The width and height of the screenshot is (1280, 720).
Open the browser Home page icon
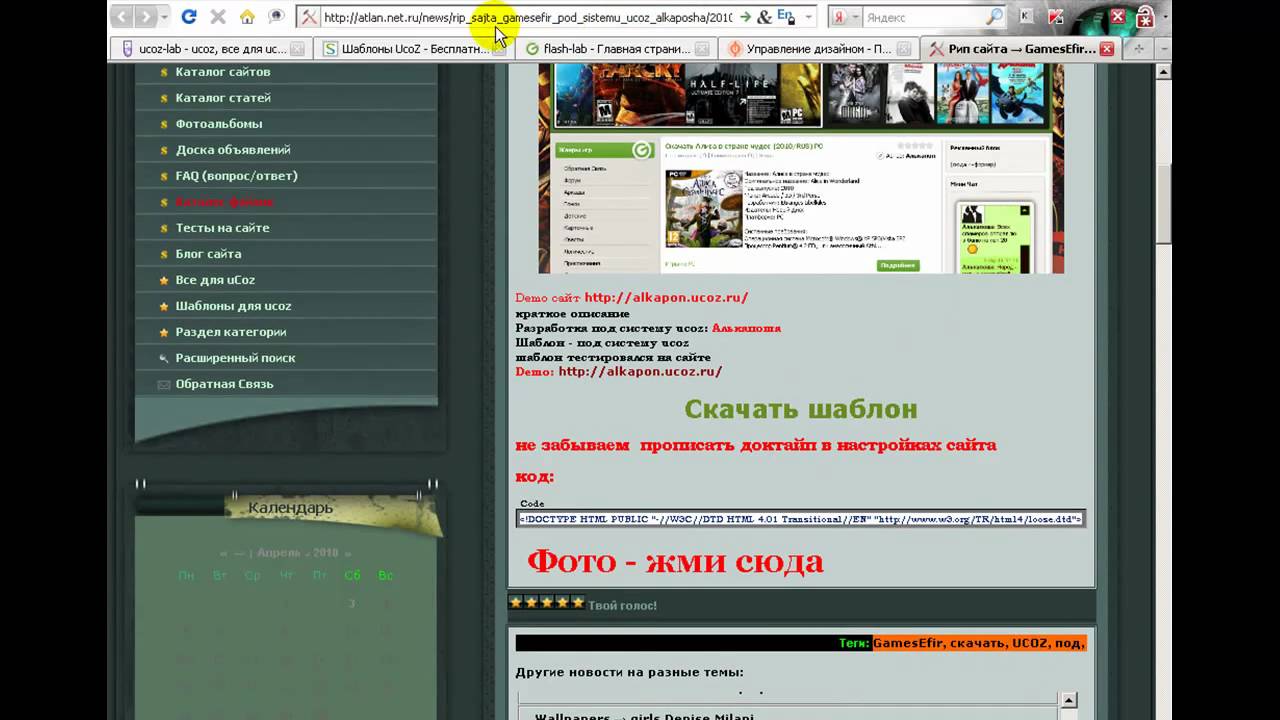click(247, 17)
